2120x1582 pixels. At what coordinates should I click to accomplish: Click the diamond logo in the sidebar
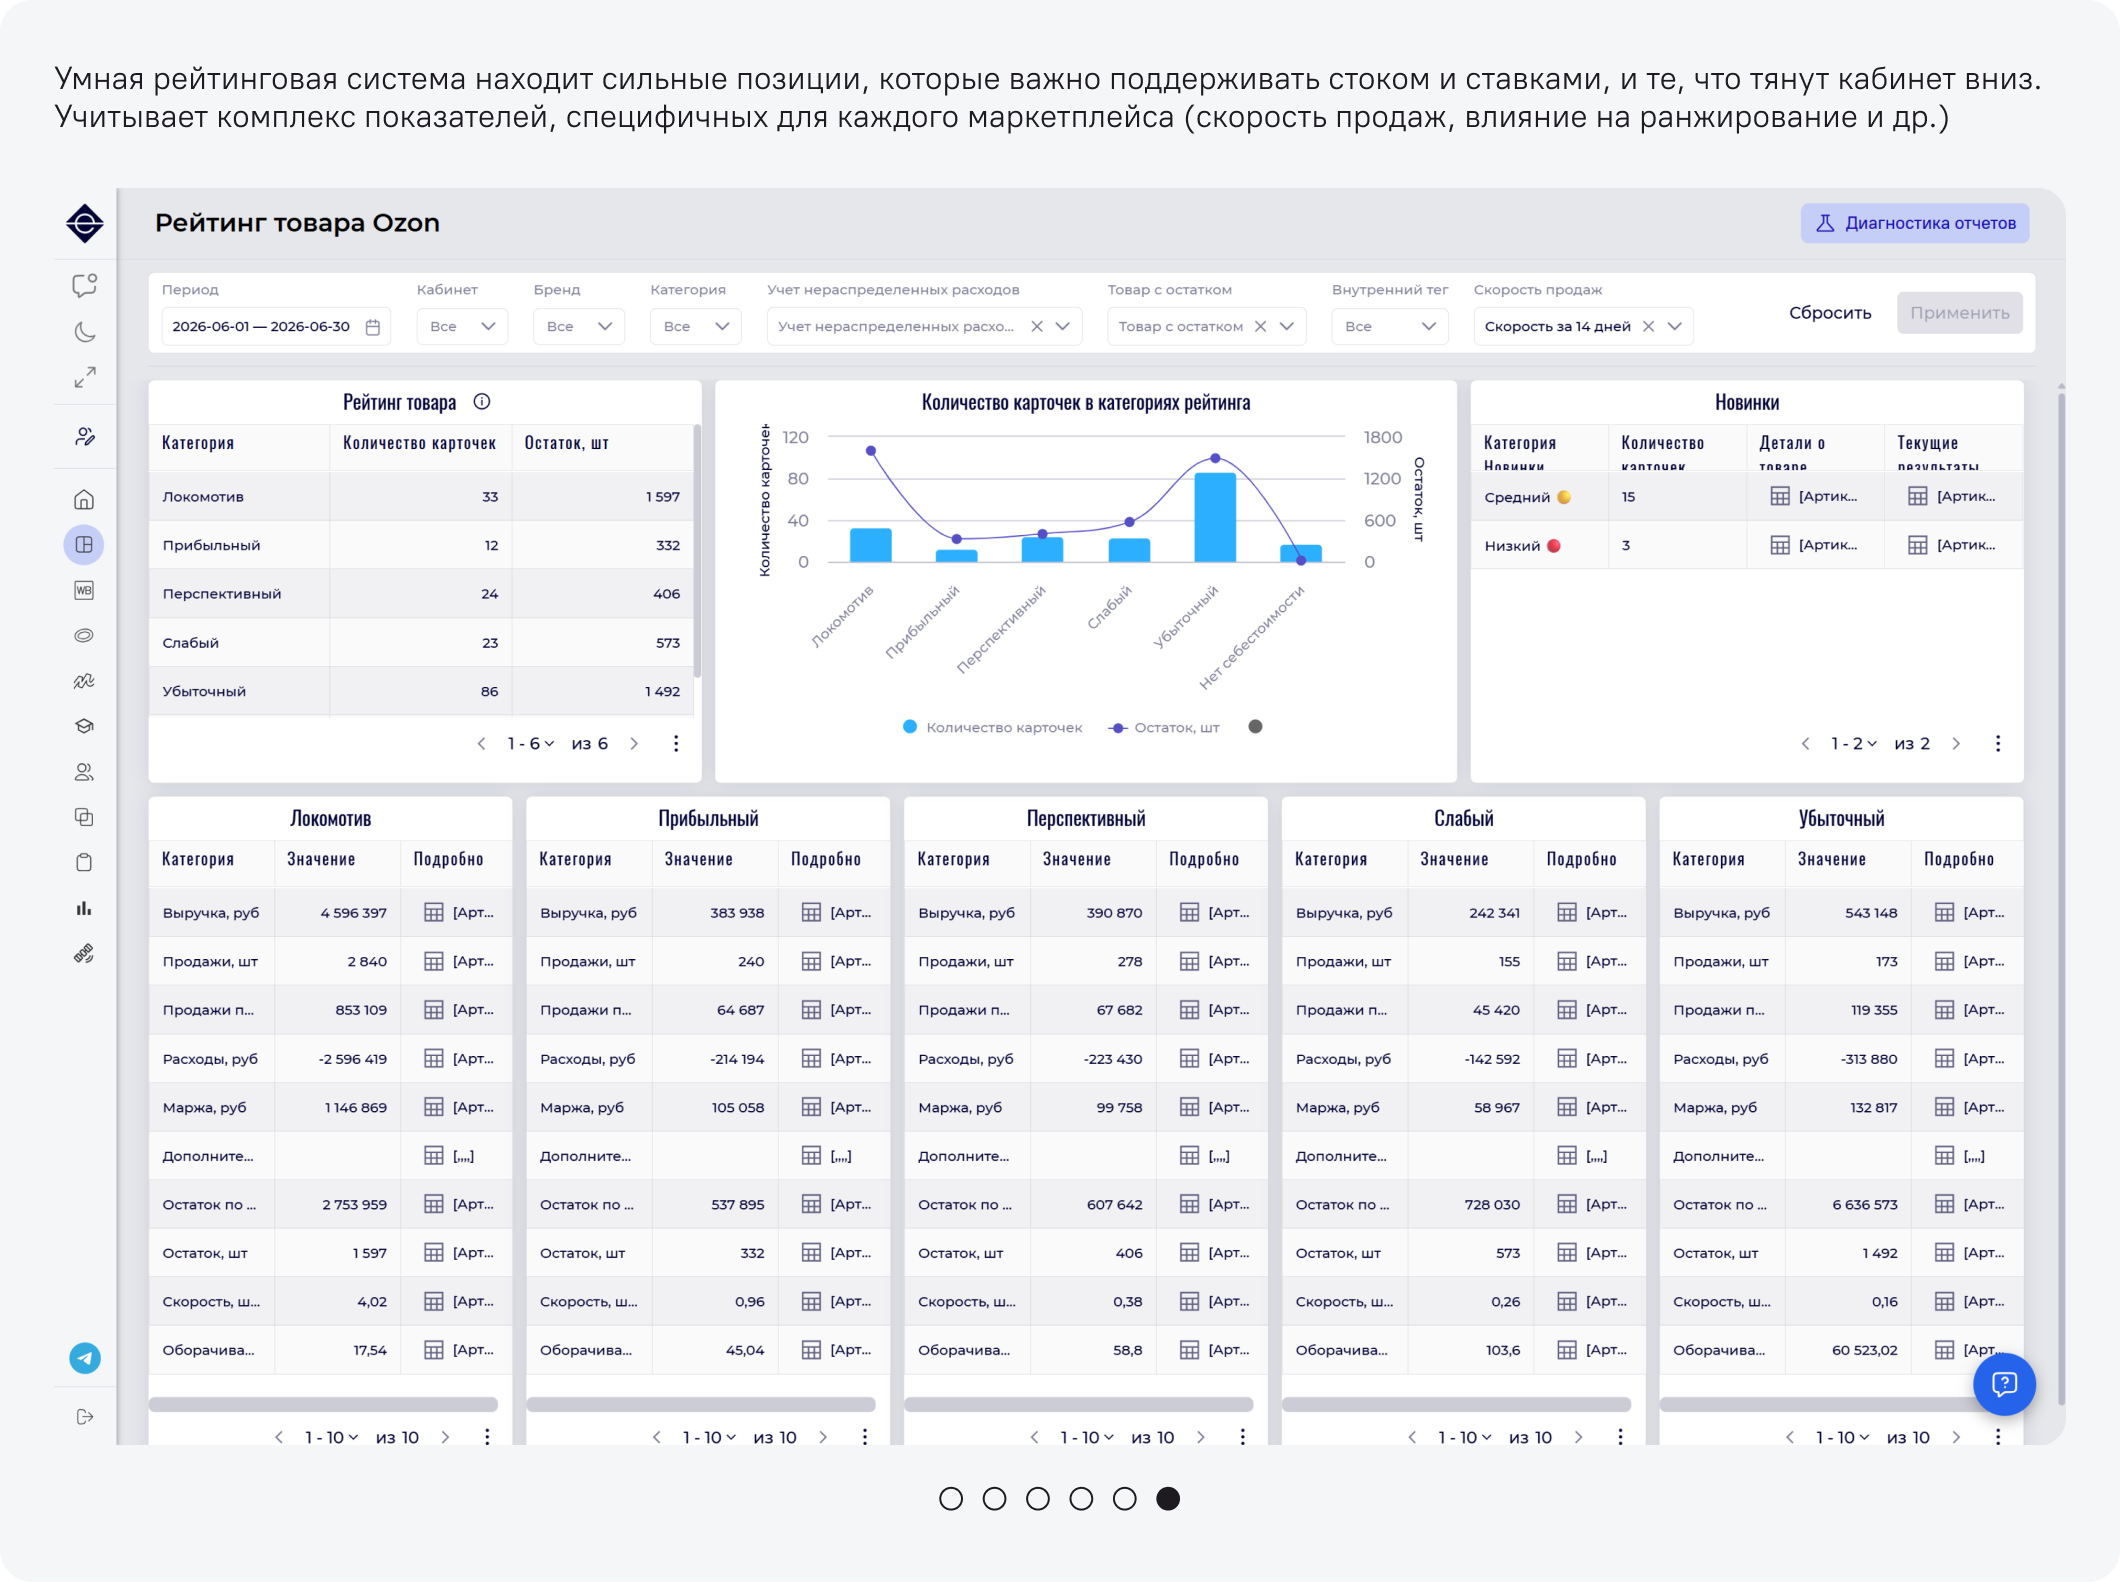85,223
